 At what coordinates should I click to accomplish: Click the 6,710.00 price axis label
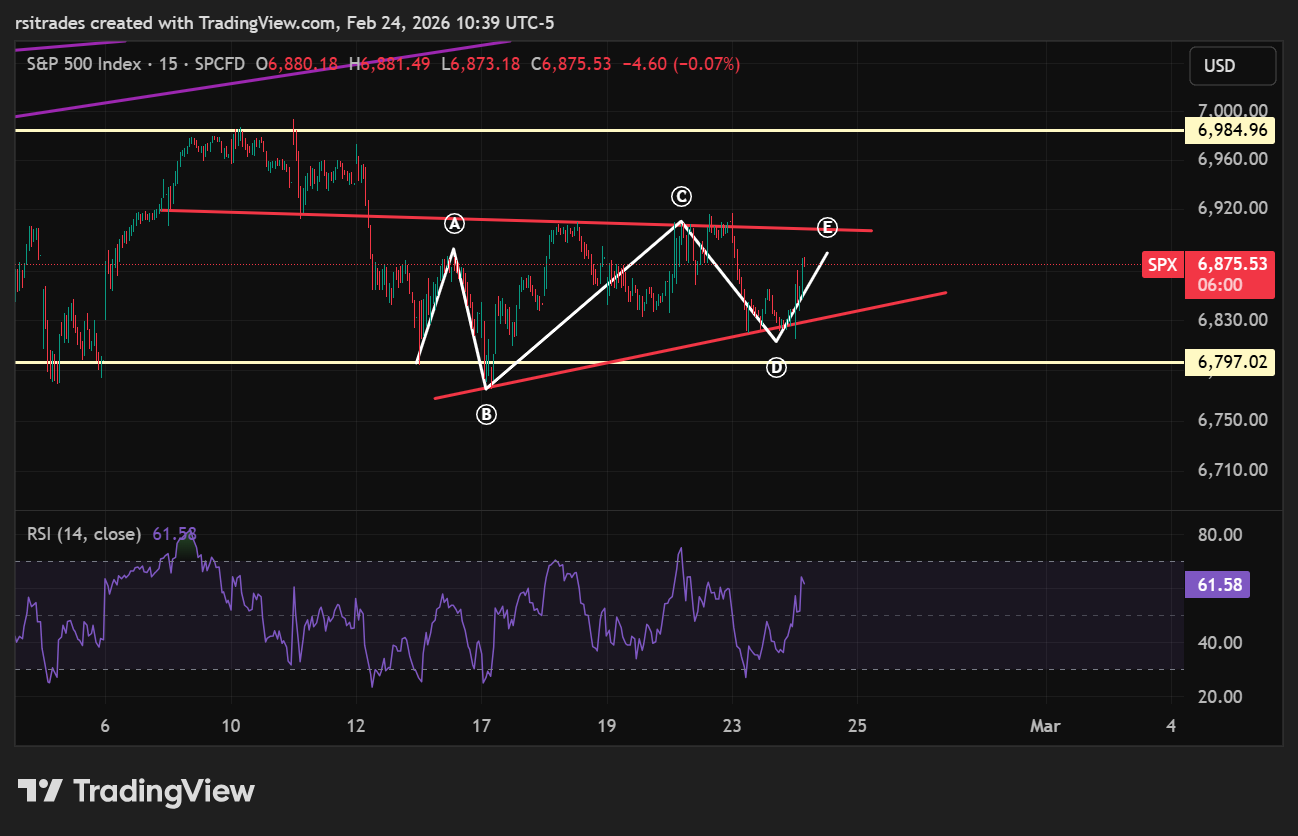tap(1232, 469)
